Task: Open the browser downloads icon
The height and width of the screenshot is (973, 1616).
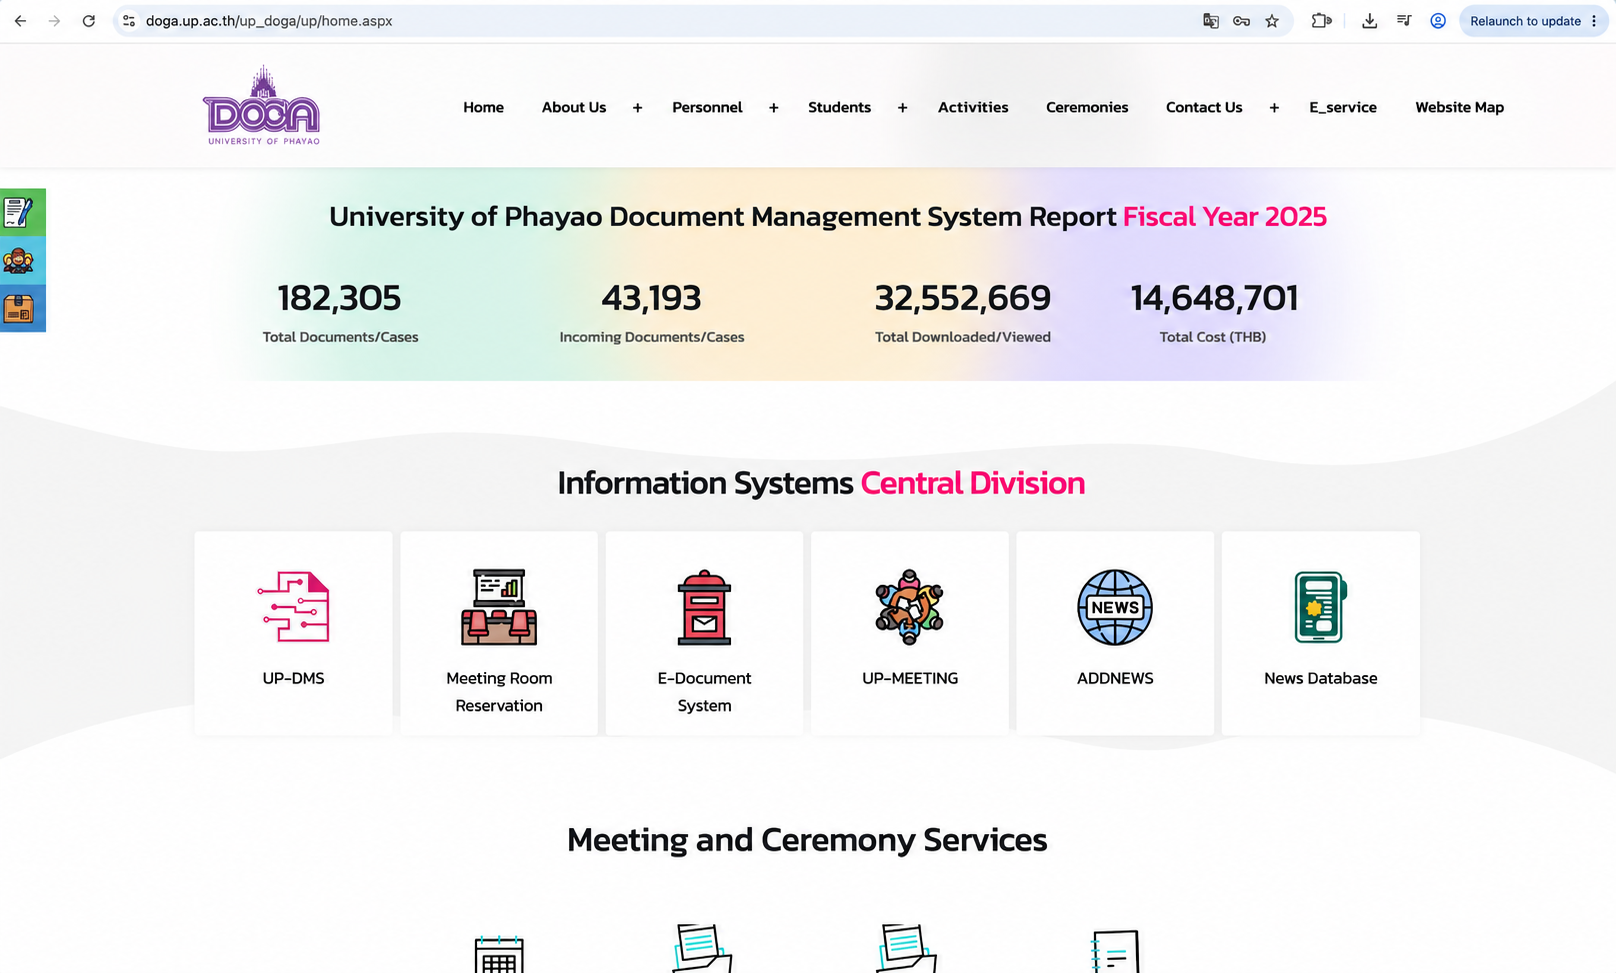Action: click(x=1370, y=21)
